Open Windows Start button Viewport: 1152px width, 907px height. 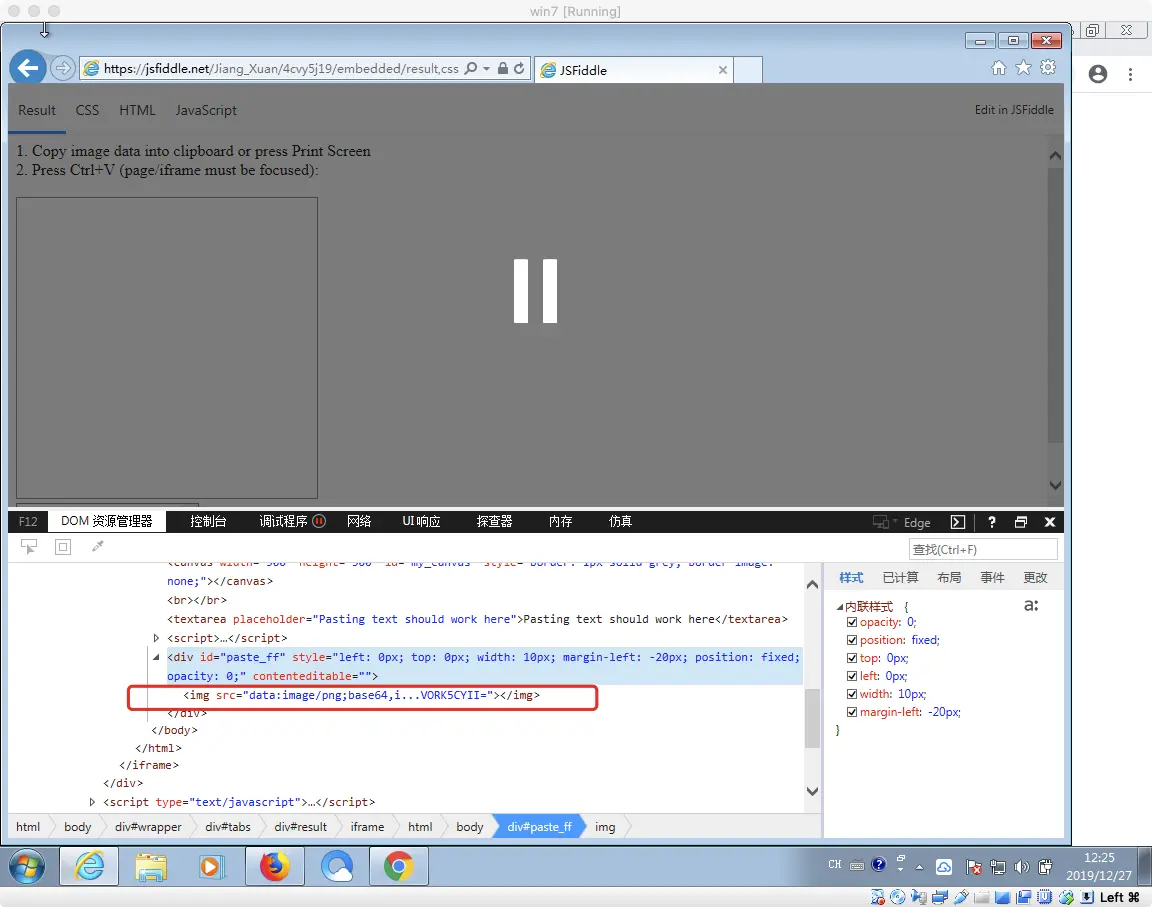click(27, 867)
